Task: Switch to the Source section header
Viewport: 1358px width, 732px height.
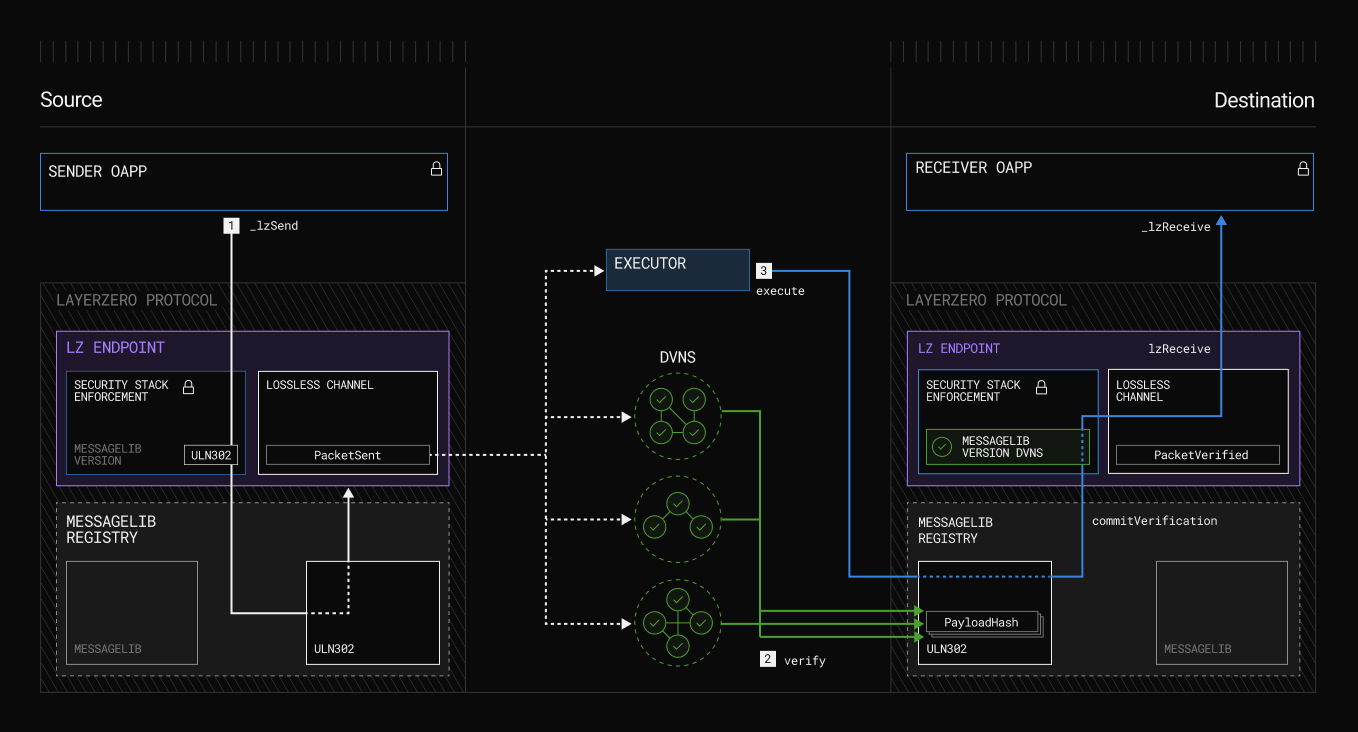Action: [x=70, y=100]
